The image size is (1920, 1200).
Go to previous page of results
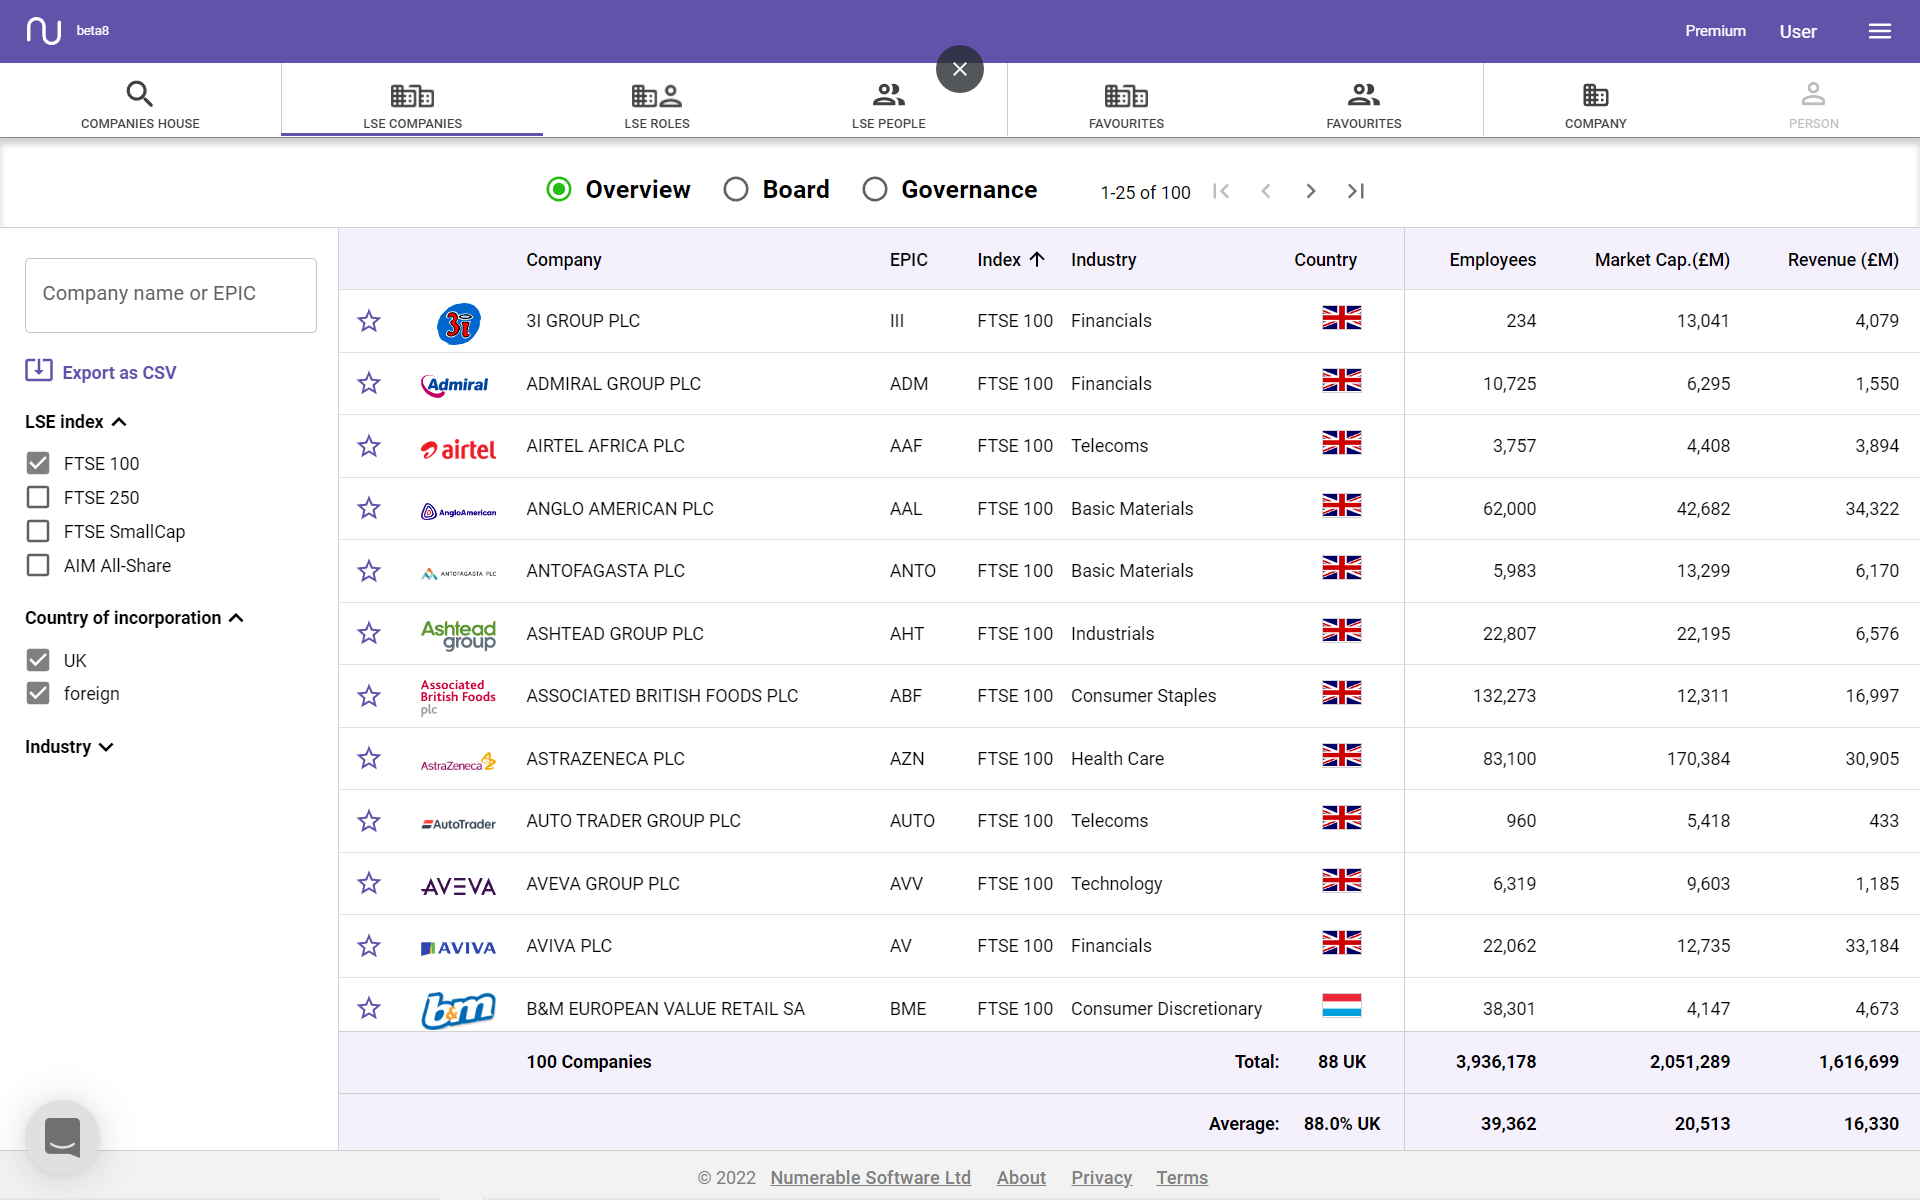(1266, 191)
